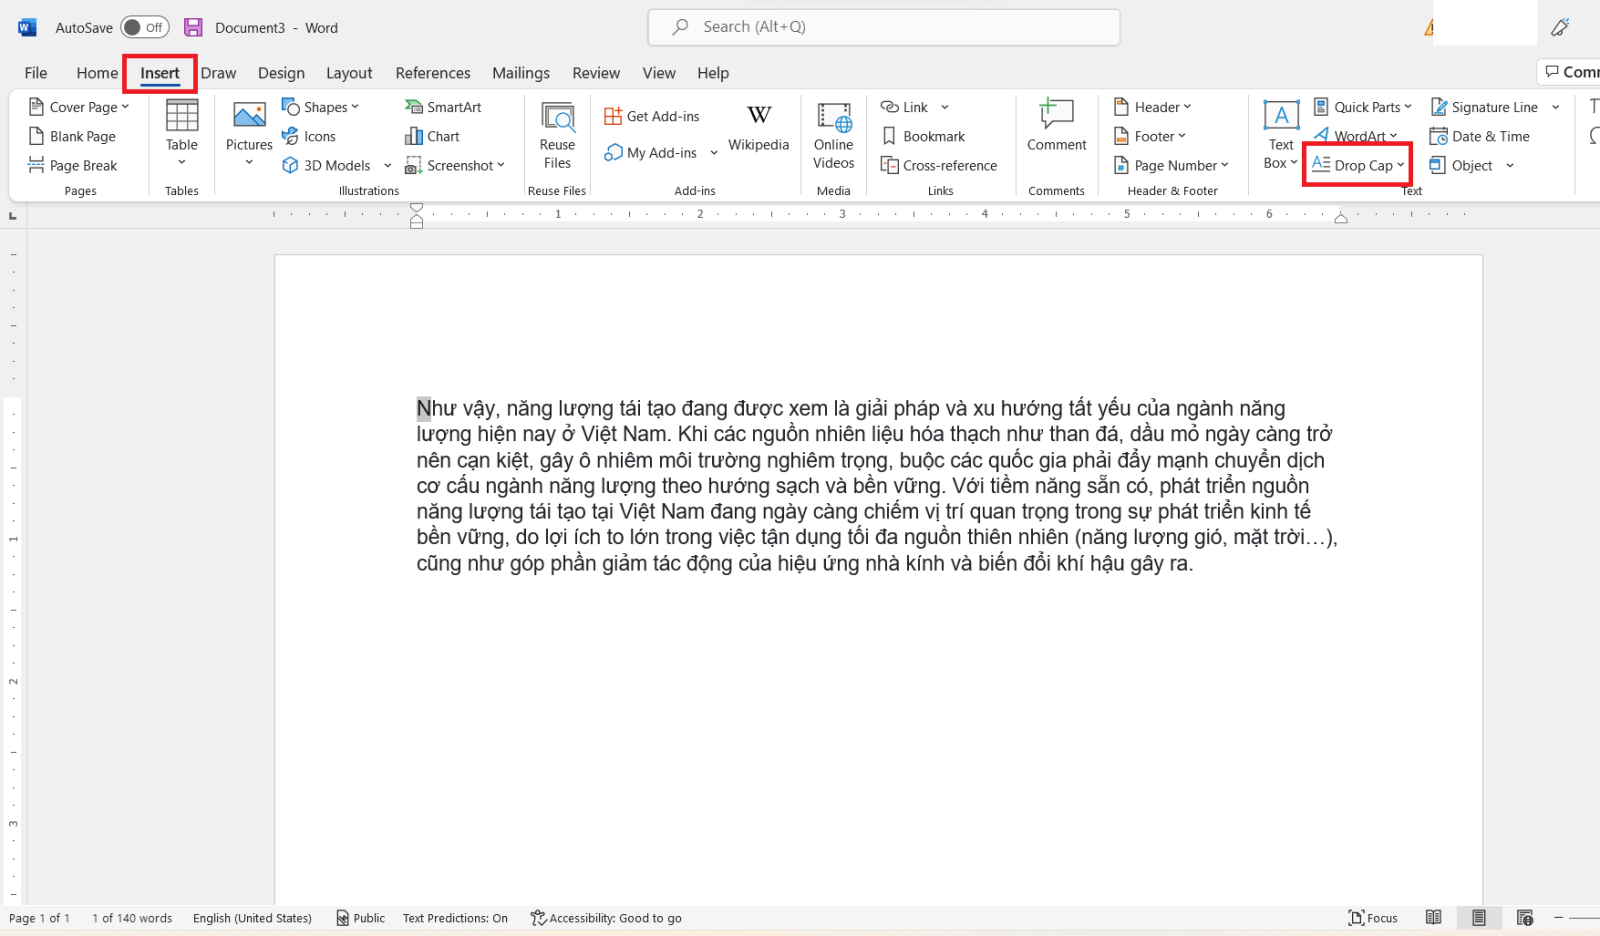Switch to Read Mode view in status bar

tap(1433, 917)
